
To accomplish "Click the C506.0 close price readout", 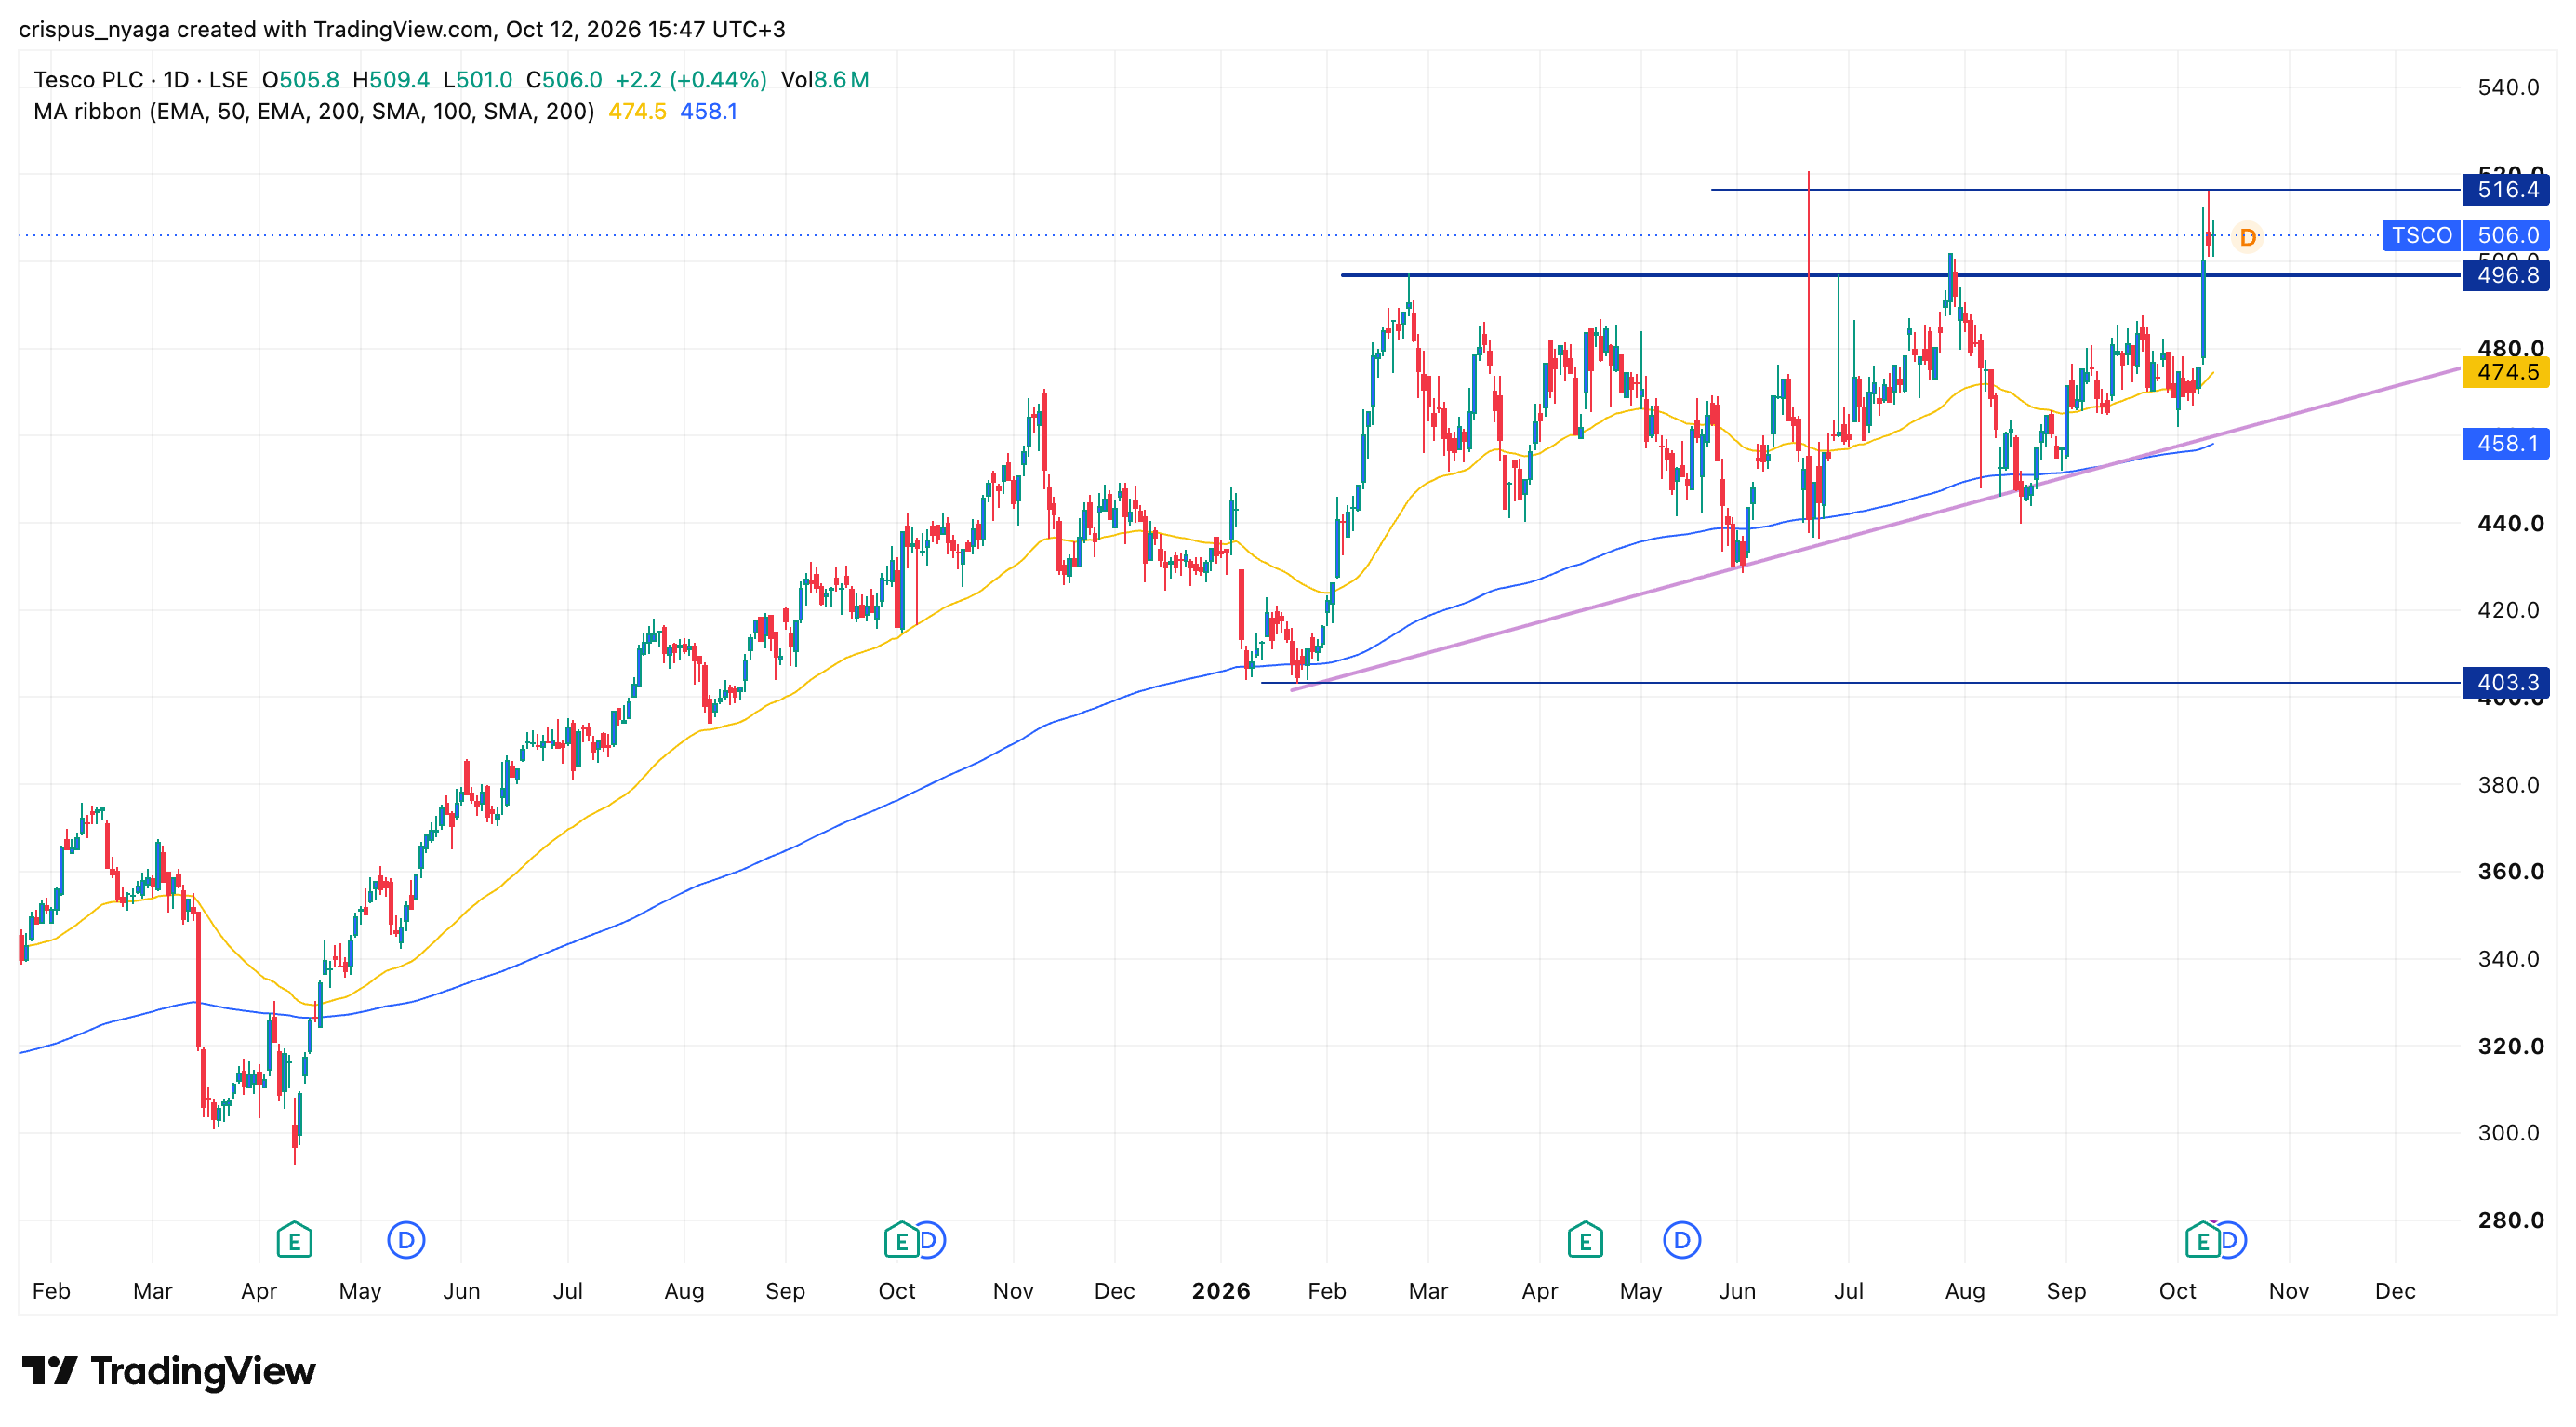I will [x=564, y=80].
